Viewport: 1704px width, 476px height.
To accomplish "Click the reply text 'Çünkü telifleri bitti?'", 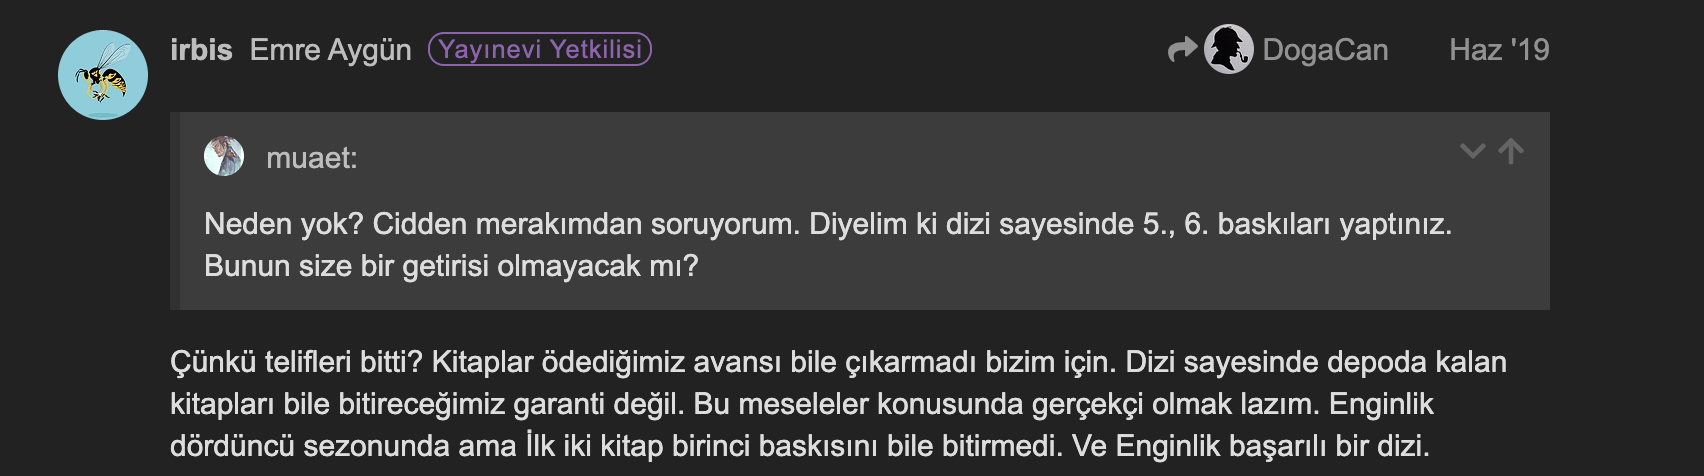I will (296, 362).
